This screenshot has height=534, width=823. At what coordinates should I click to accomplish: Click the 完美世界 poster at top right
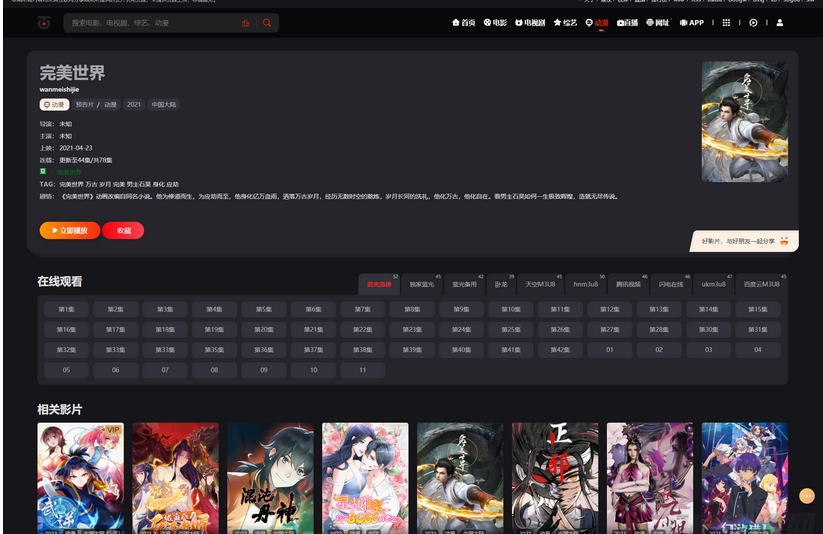point(745,122)
